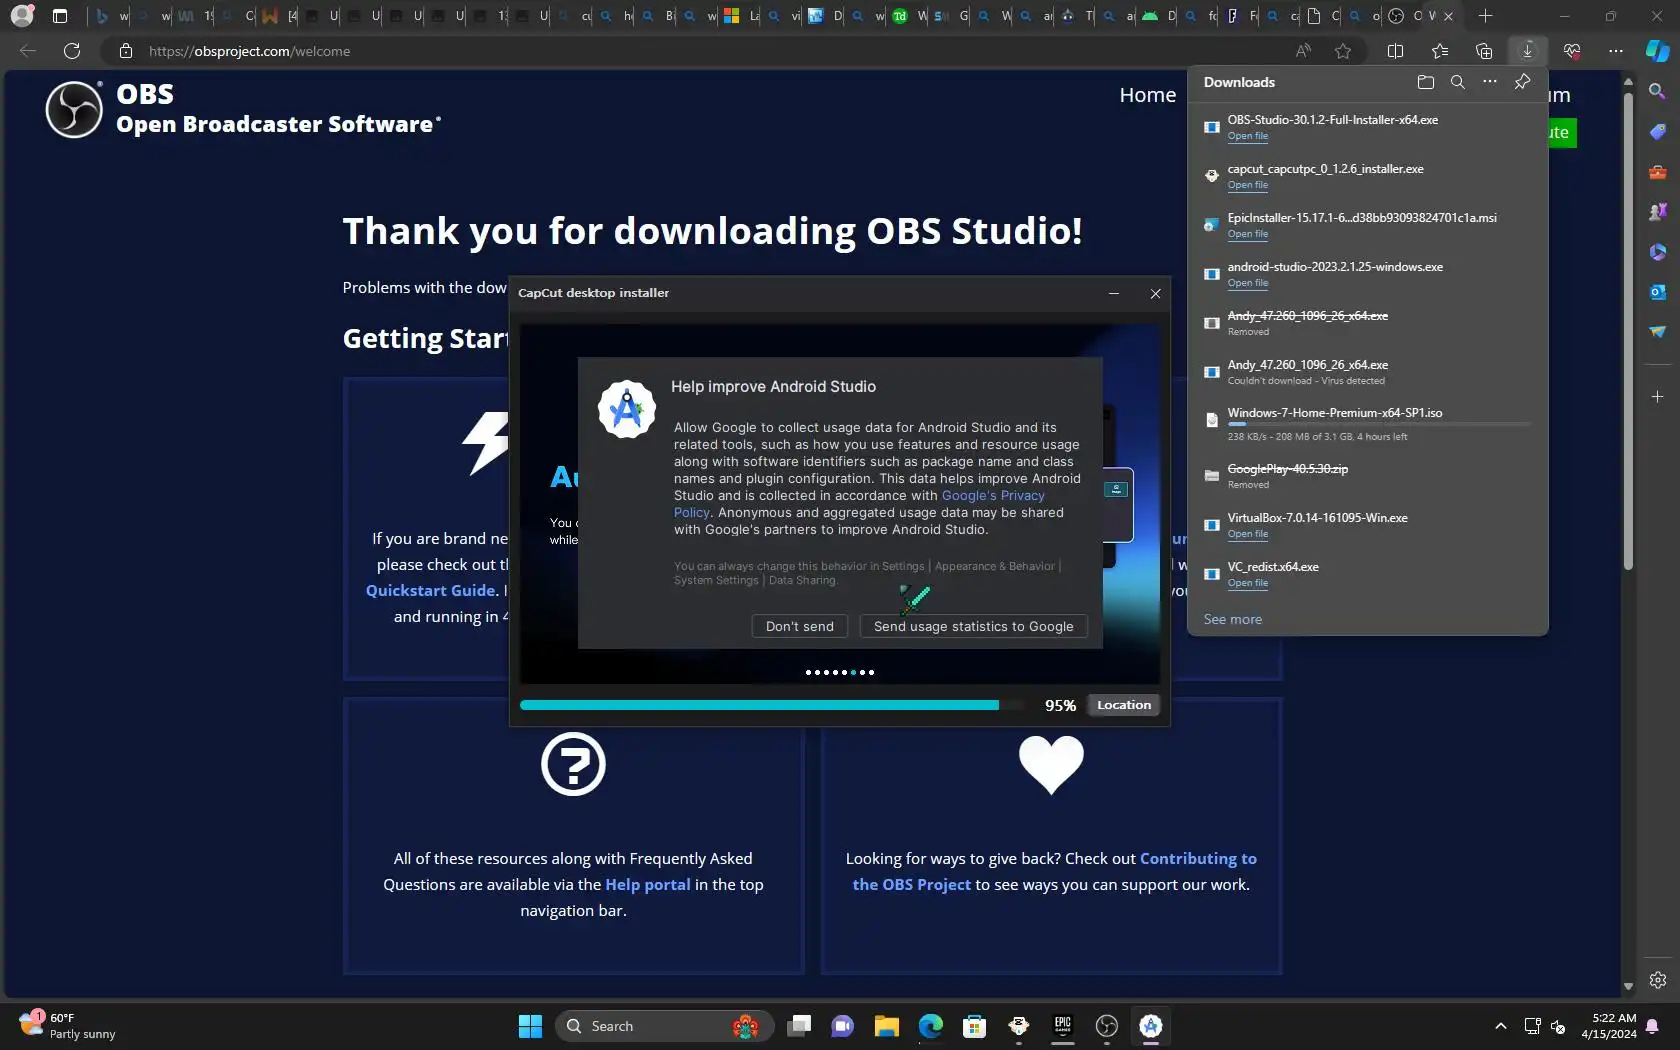Open the tab actions menu

pos(60,16)
